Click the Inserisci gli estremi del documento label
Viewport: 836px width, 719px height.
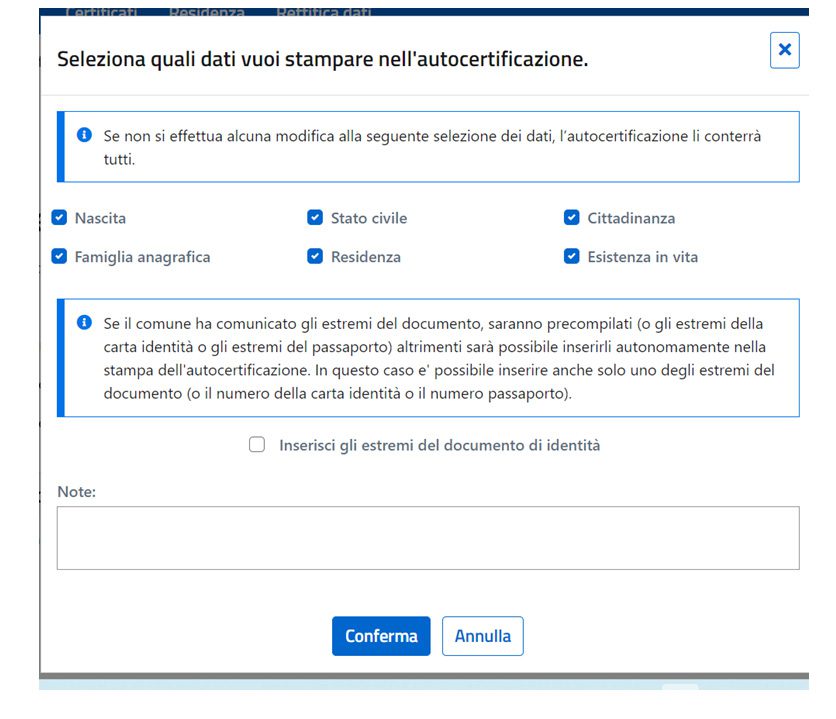440,445
